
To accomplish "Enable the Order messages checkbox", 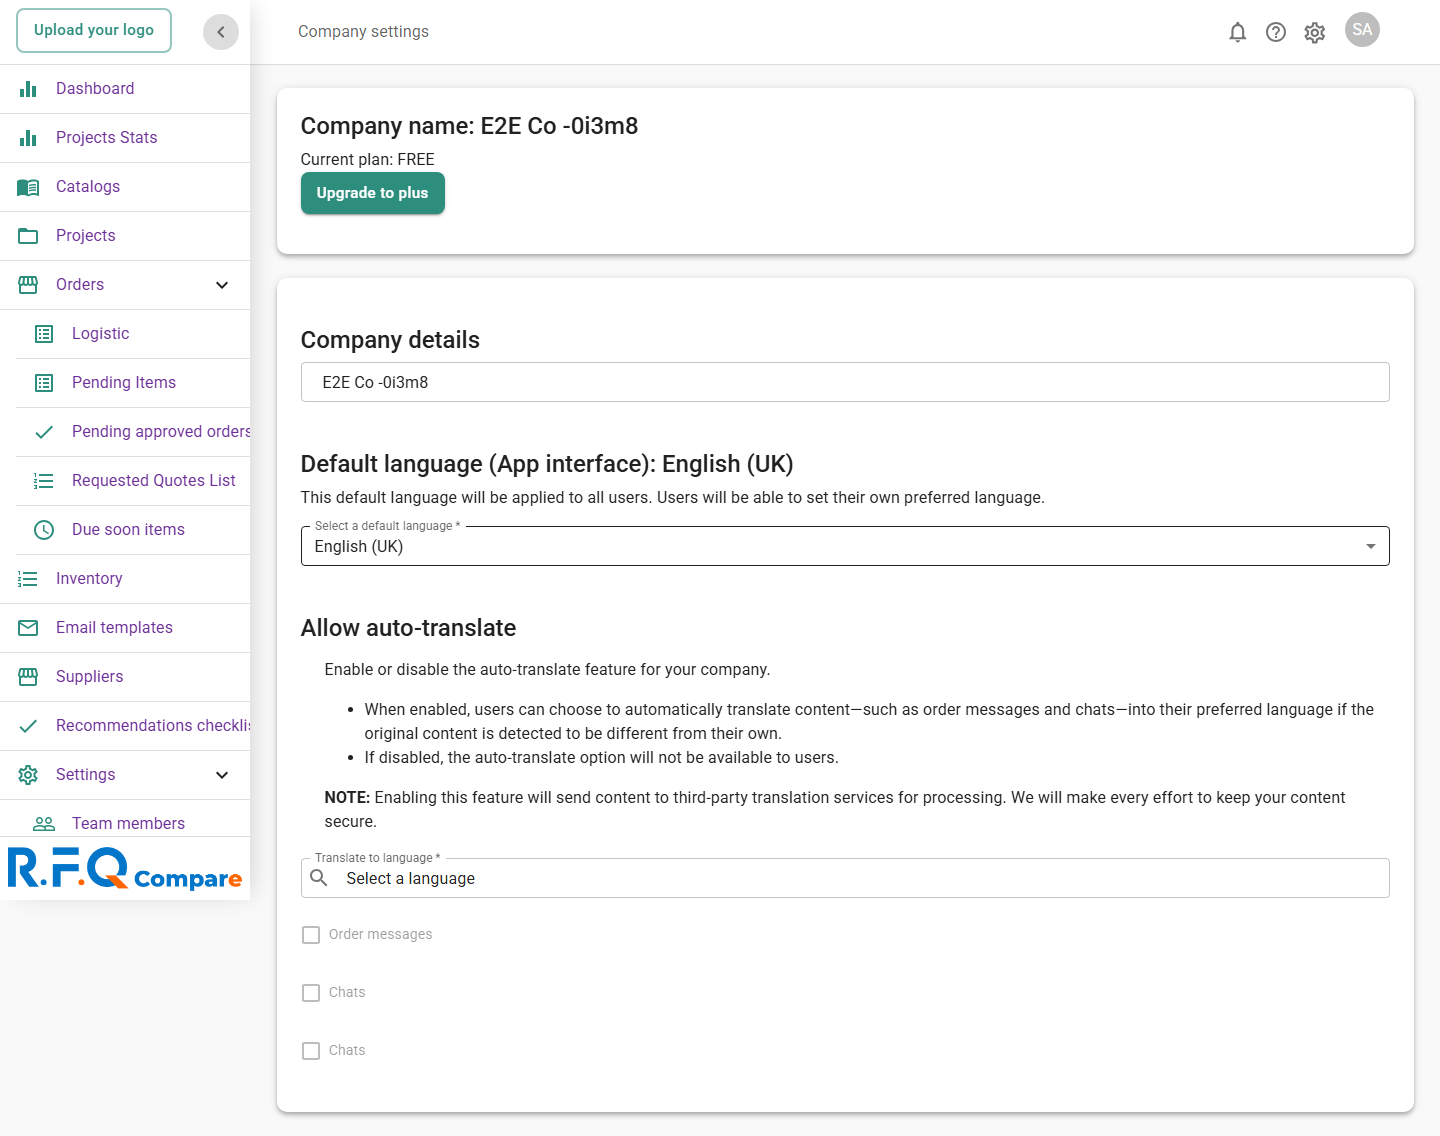I will click(x=311, y=935).
